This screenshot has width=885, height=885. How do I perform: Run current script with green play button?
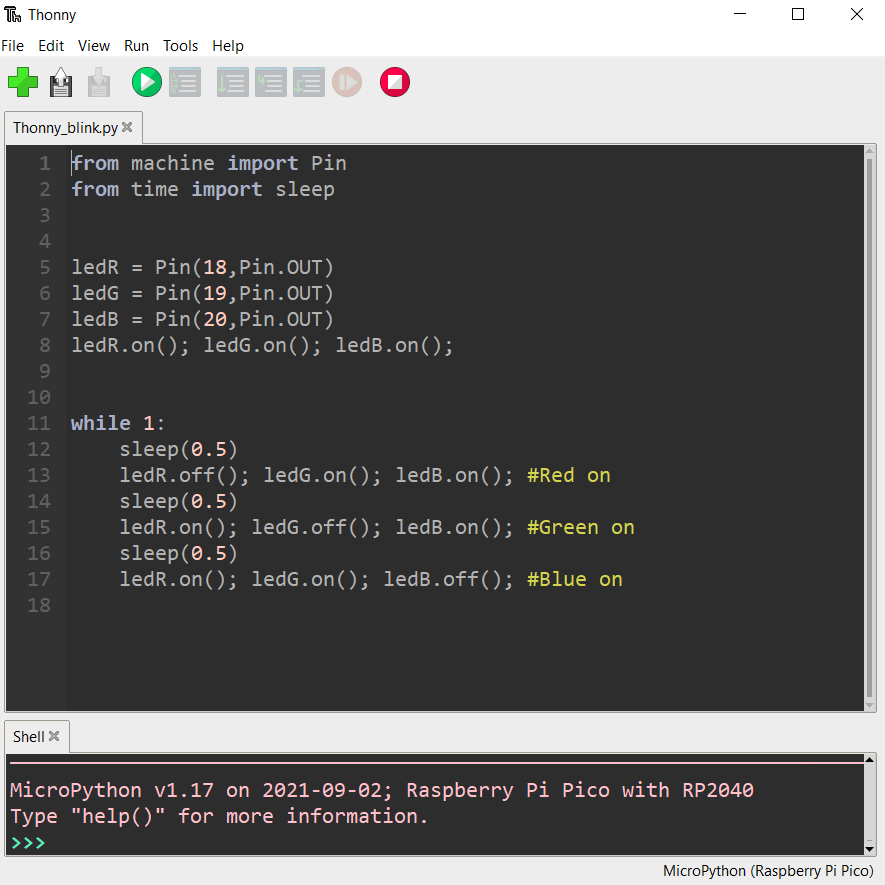click(147, 82)
